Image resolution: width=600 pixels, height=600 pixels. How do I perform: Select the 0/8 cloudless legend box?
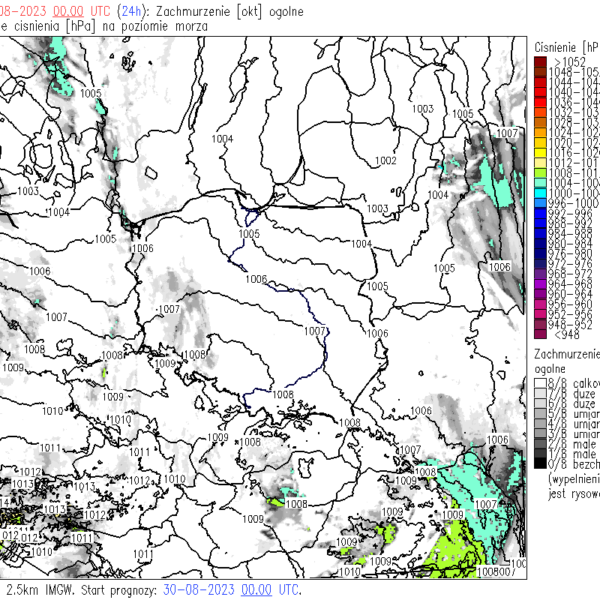(x=540, y=465)
